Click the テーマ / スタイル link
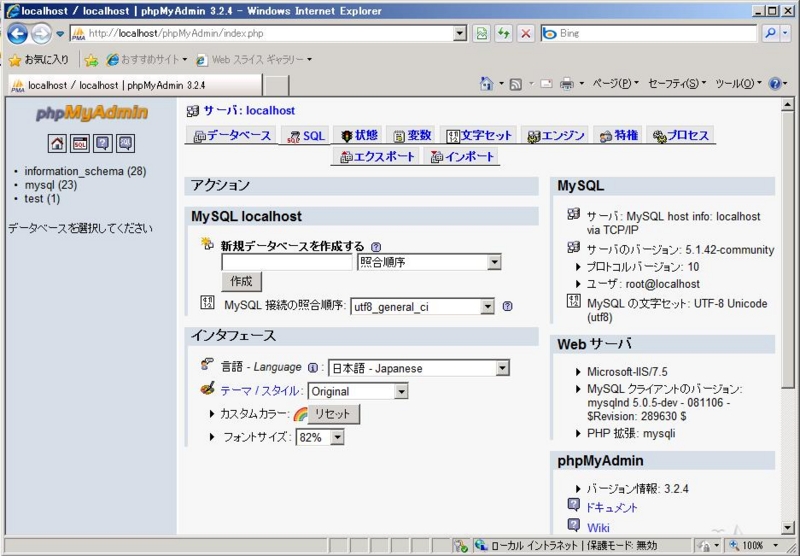This screenshot has height=556, width=800. point(259,391)
